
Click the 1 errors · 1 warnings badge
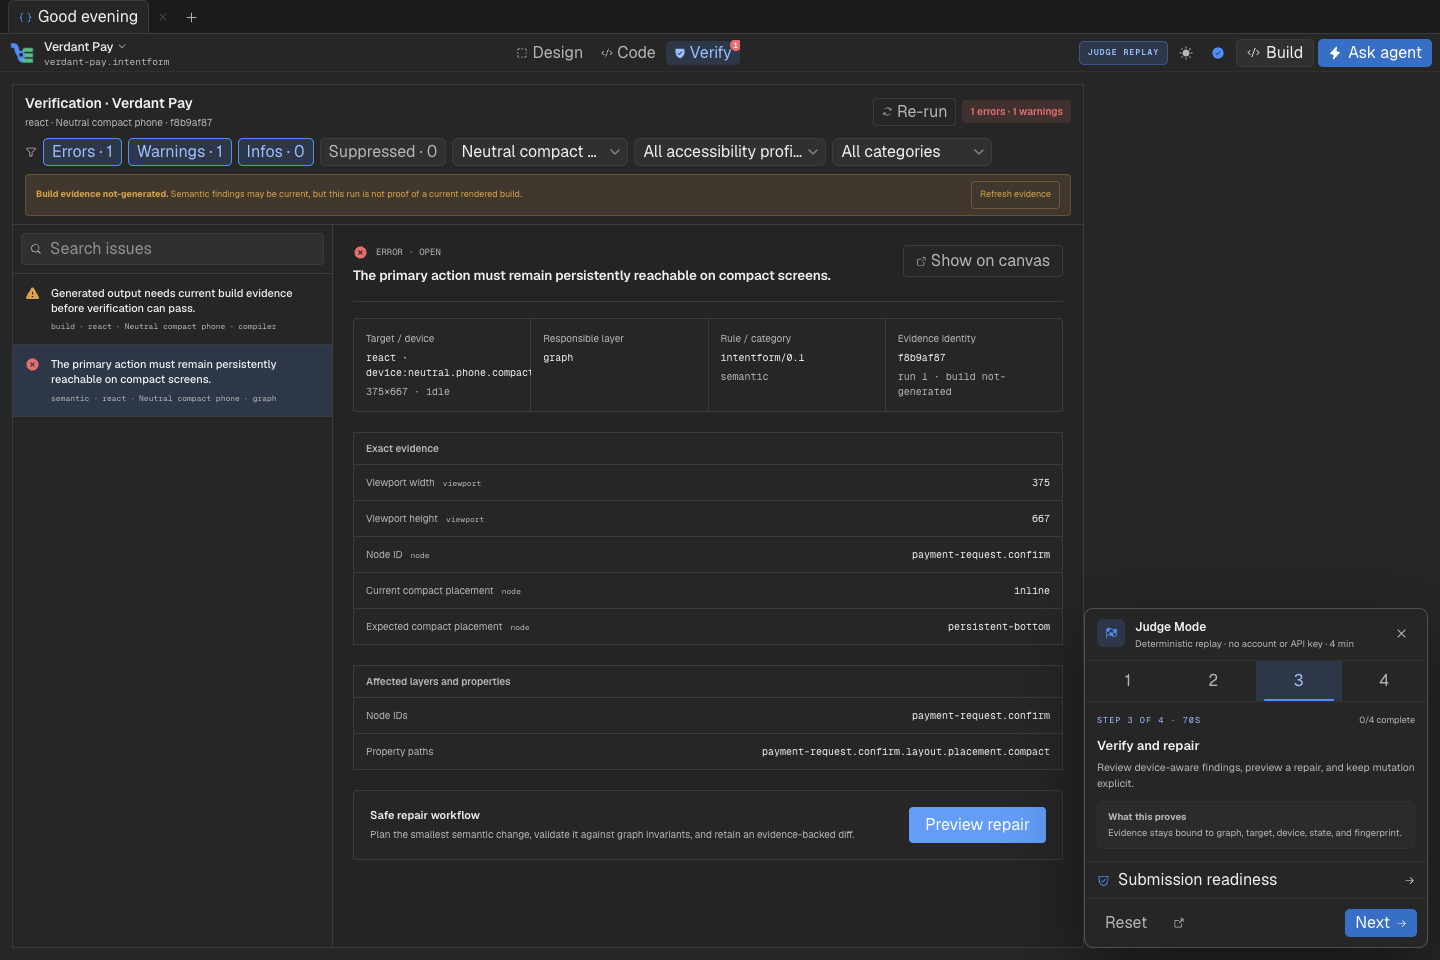[1017, 112]
